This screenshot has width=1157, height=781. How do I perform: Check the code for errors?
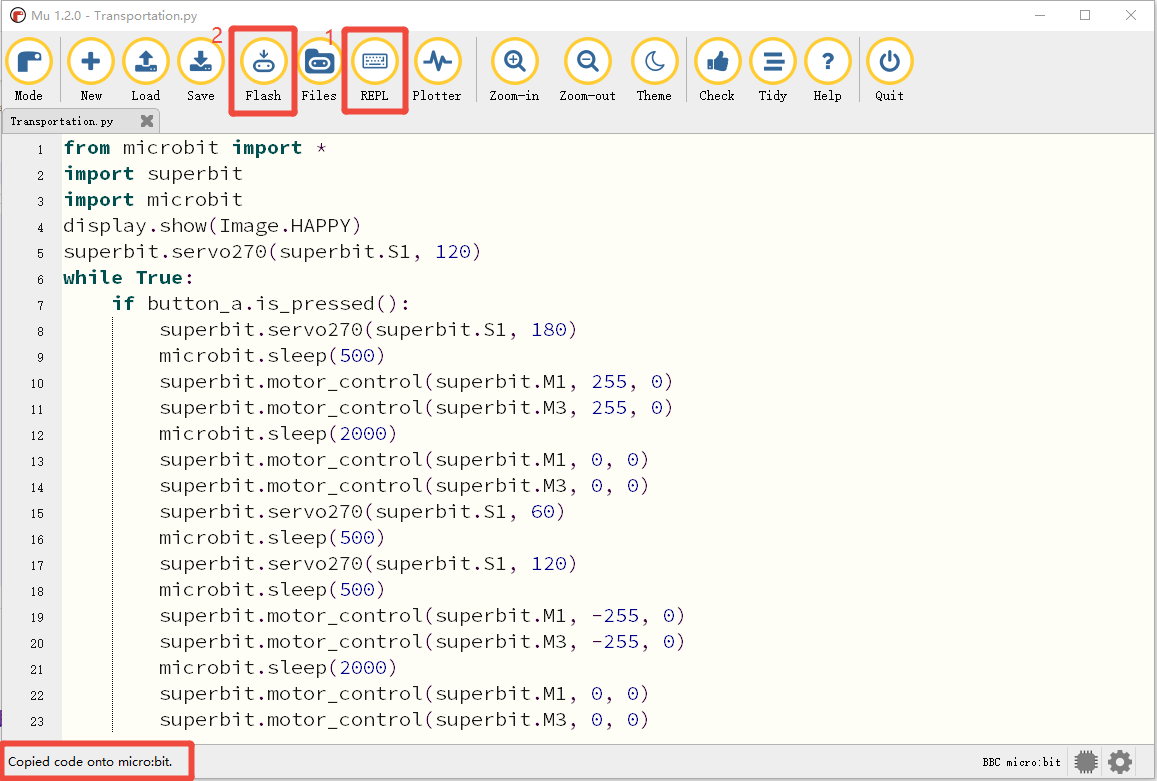pyautogui.click(x=717, y=70)
